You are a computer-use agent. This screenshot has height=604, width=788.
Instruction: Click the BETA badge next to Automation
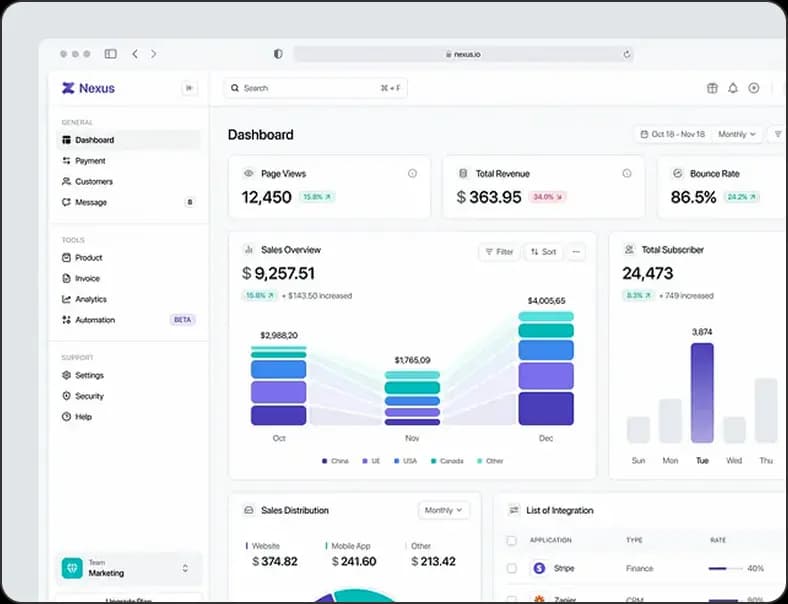tap(182, 320)
